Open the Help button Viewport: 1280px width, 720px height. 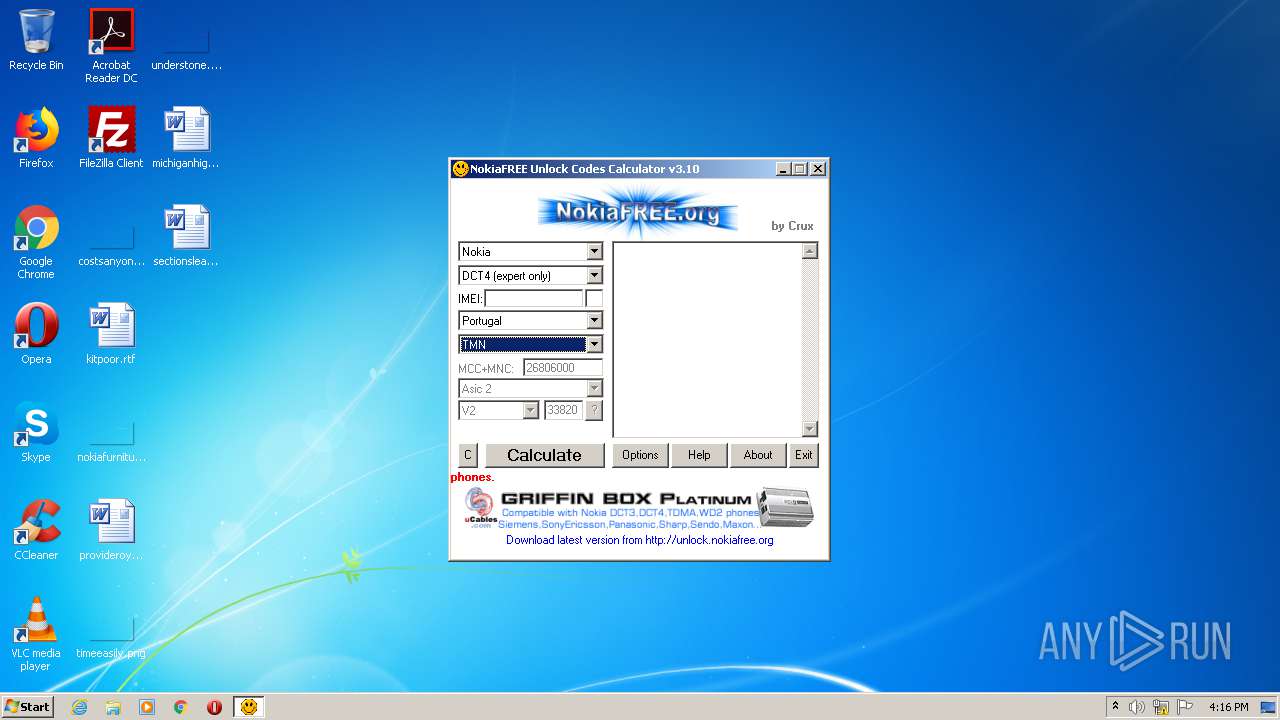[699, 455]
